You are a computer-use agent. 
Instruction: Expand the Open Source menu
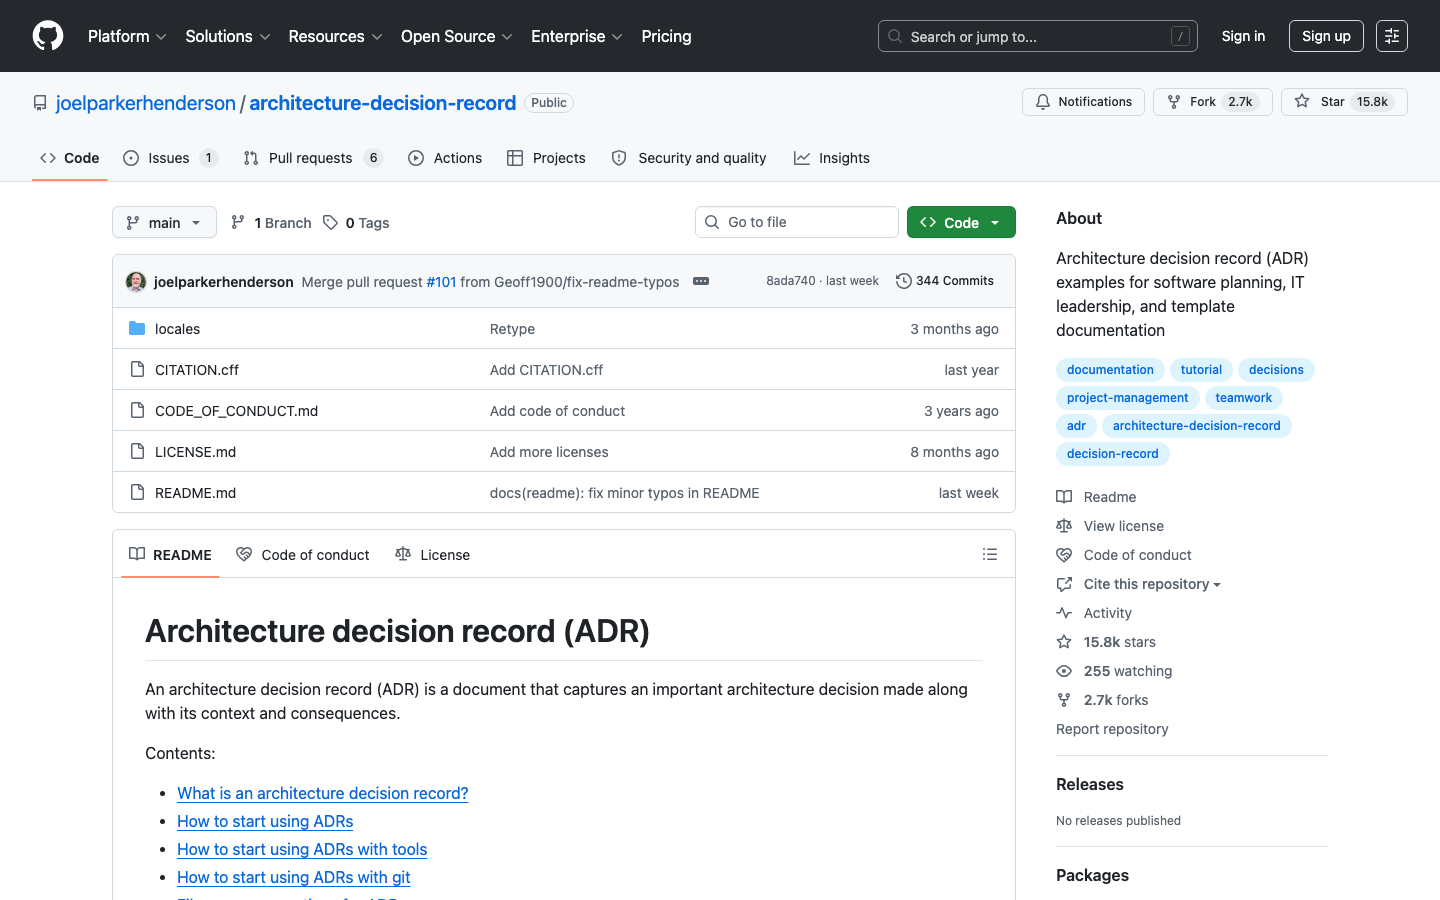coord(457,36)
